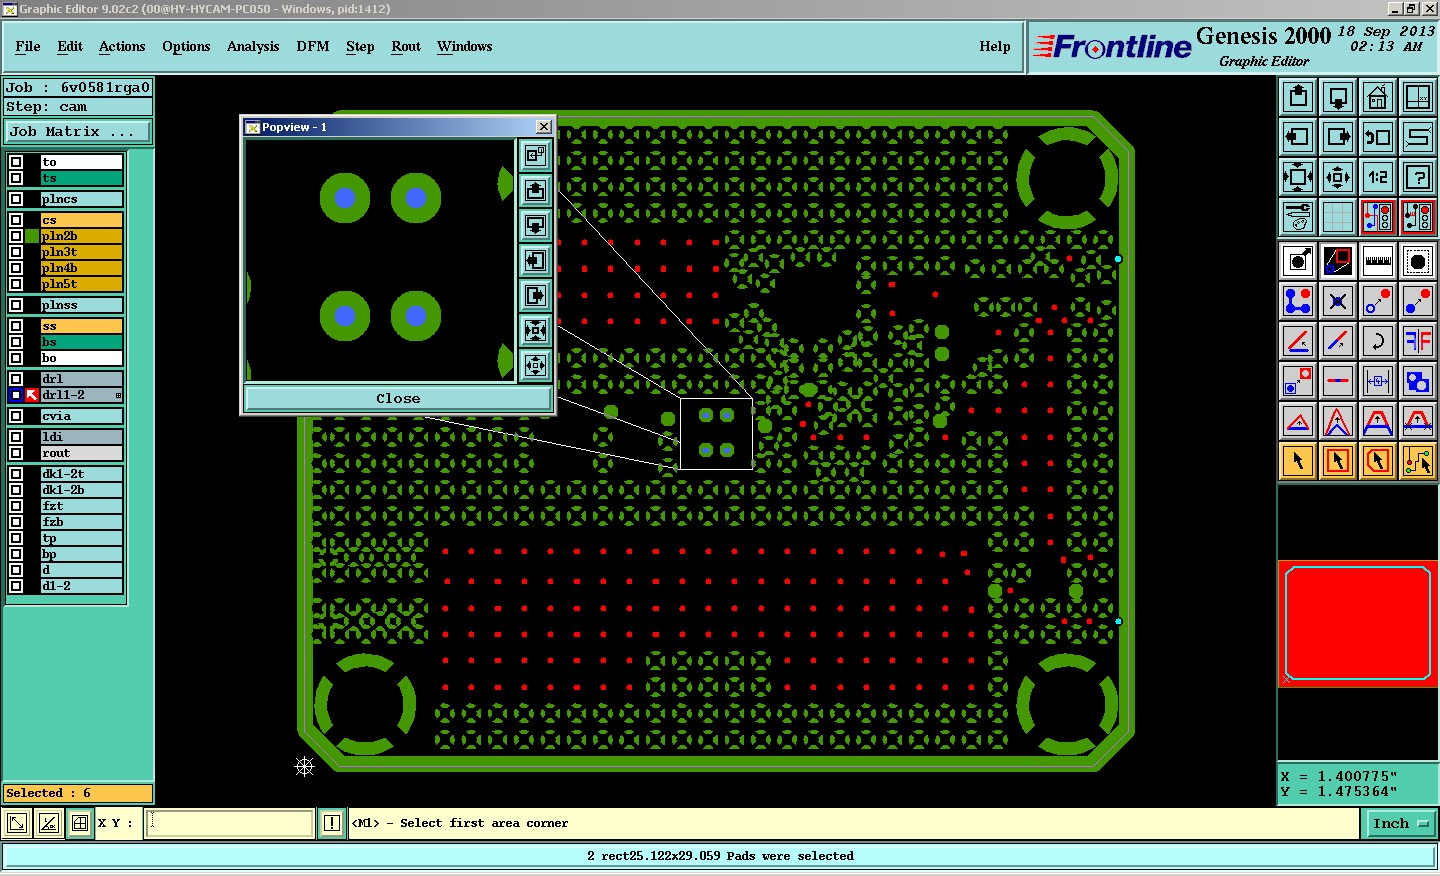
Task: Open the display settings wrench-and-palette icon
Action: pyautogui.click(x=1298, y=217)
